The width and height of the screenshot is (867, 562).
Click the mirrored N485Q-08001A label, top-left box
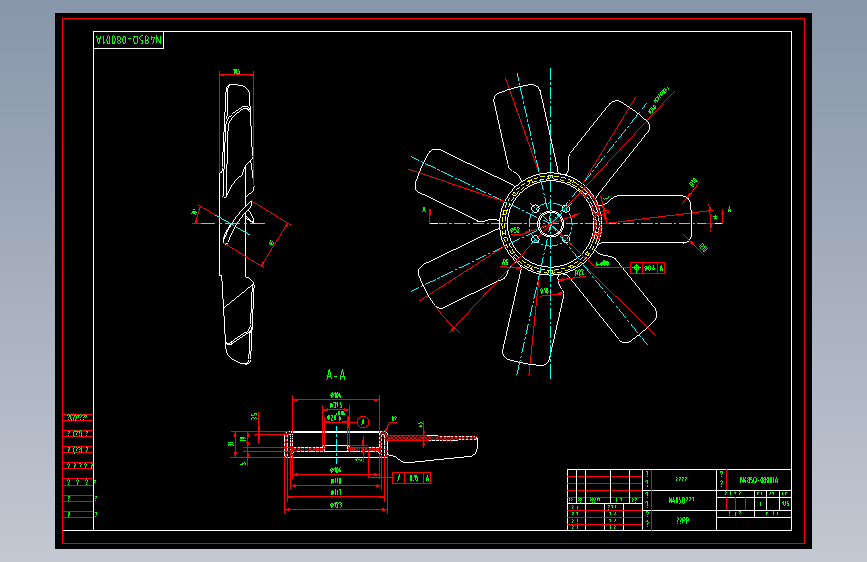tap(129, 40)
